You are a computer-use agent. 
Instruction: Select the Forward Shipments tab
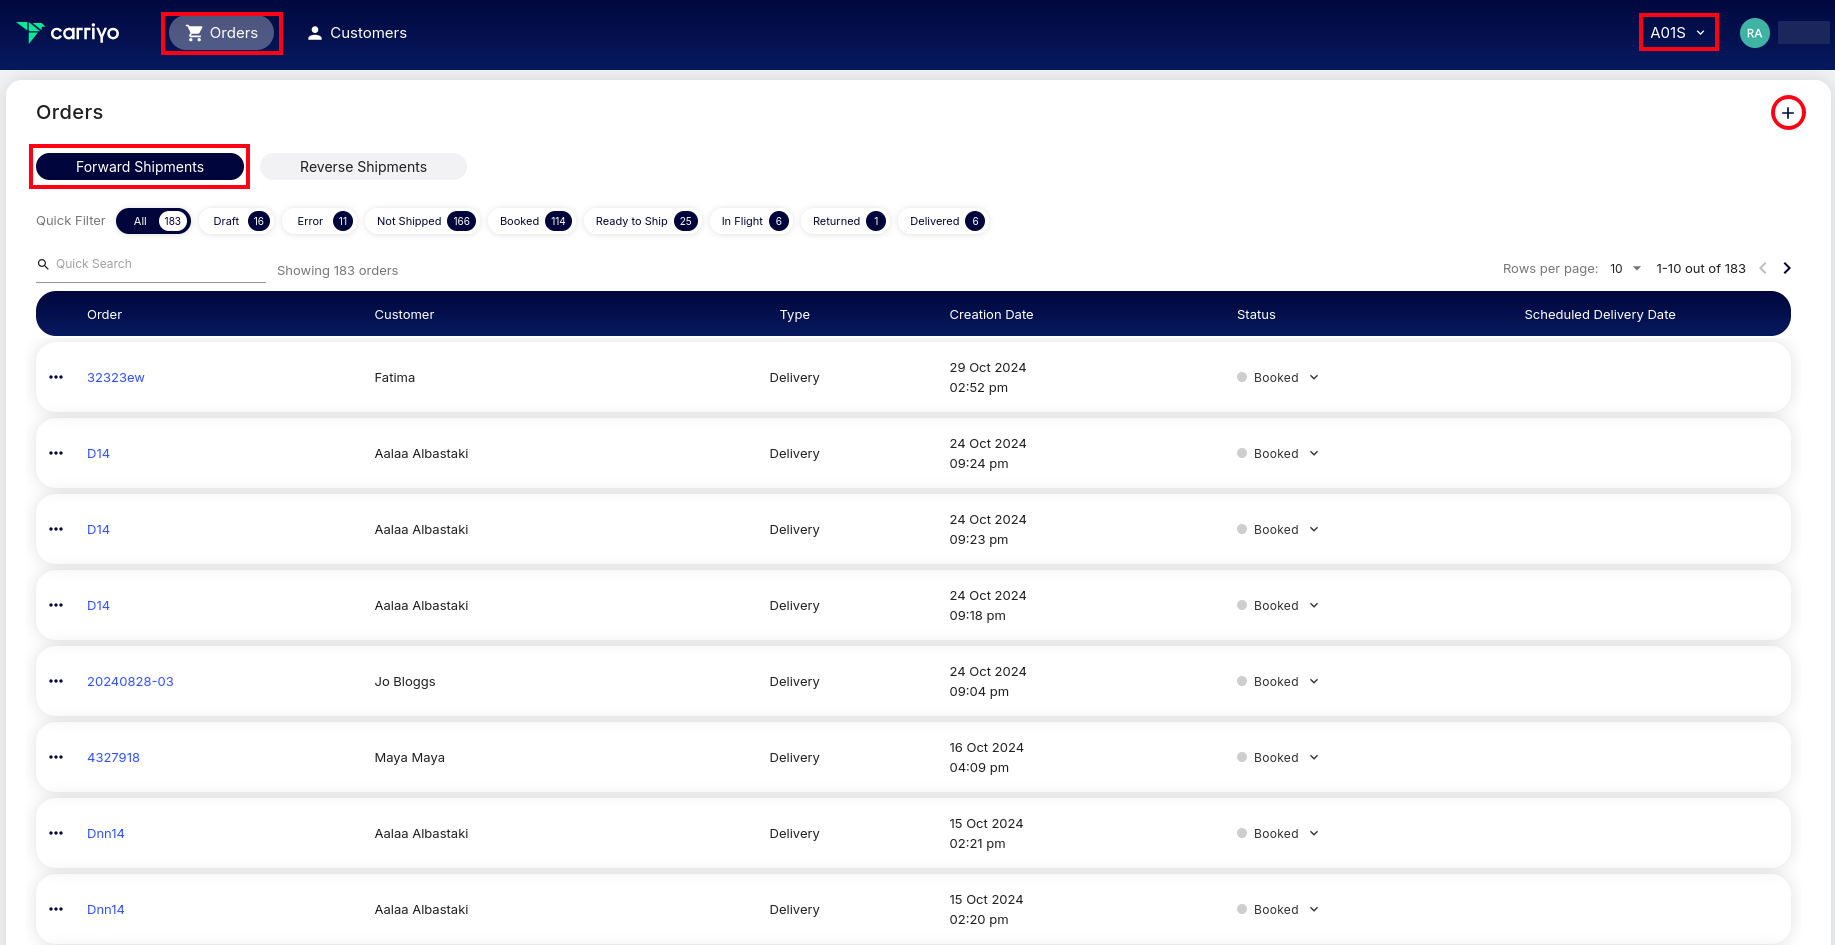[140, 167]
